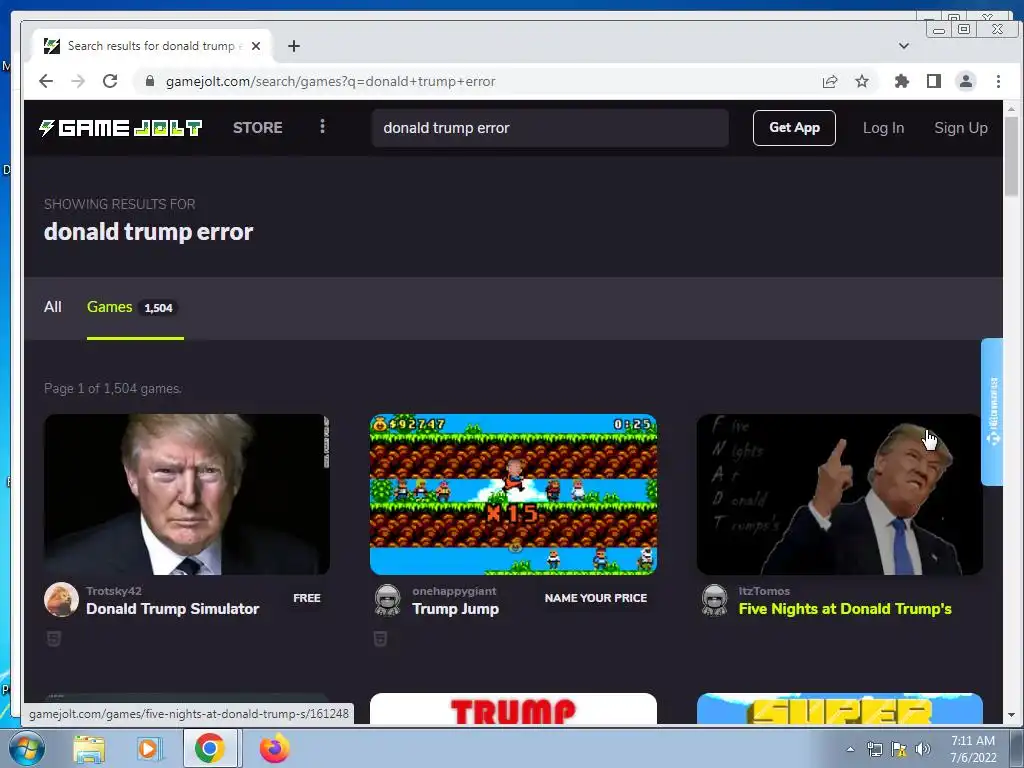Click the FREE price label
The image size is (1024, 768).
tap(307, 598)
